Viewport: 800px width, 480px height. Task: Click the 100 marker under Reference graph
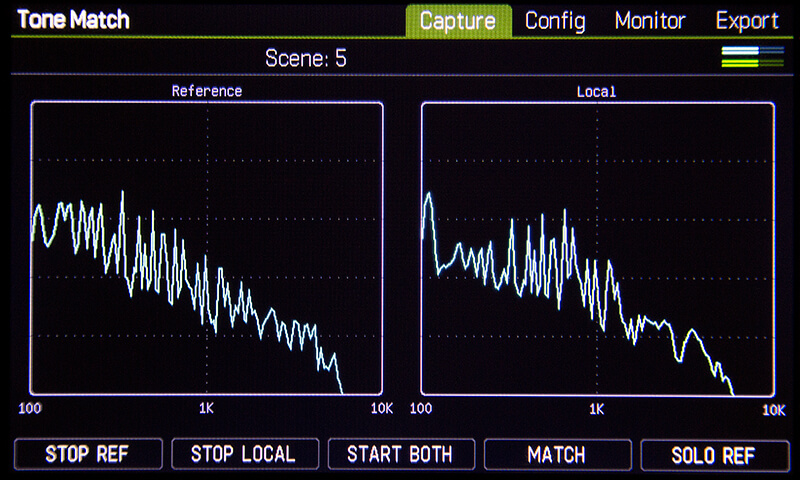point(31,408)
